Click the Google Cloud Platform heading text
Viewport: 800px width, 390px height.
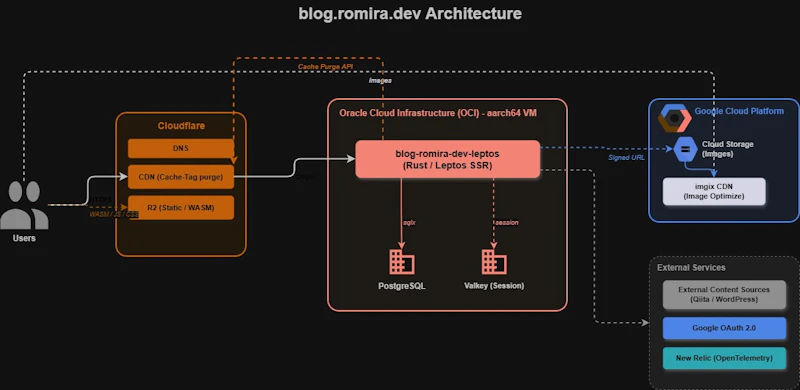739,111
